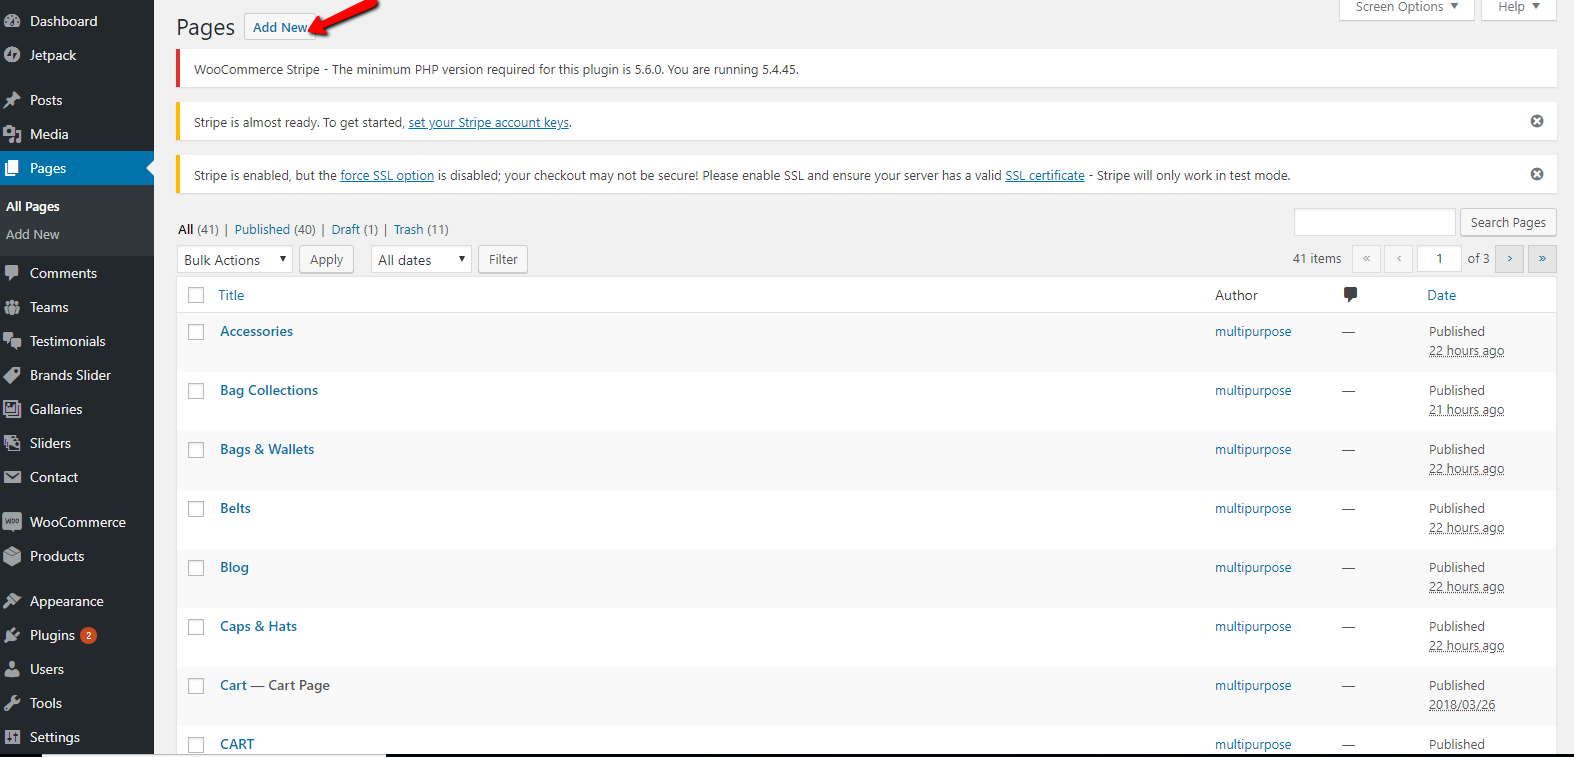The height and width of the screenshot is (757, 1574).
Task: Click the Pages icon in sidebar
Action: coord(12,168)
